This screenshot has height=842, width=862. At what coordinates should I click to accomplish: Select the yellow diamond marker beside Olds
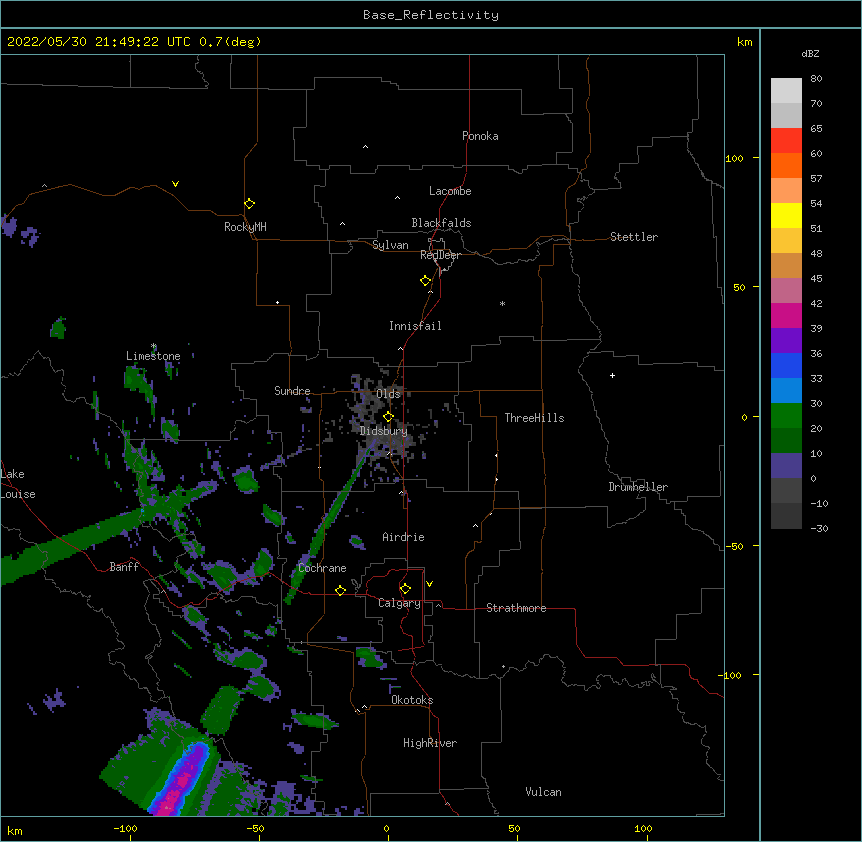pos(388,417)
